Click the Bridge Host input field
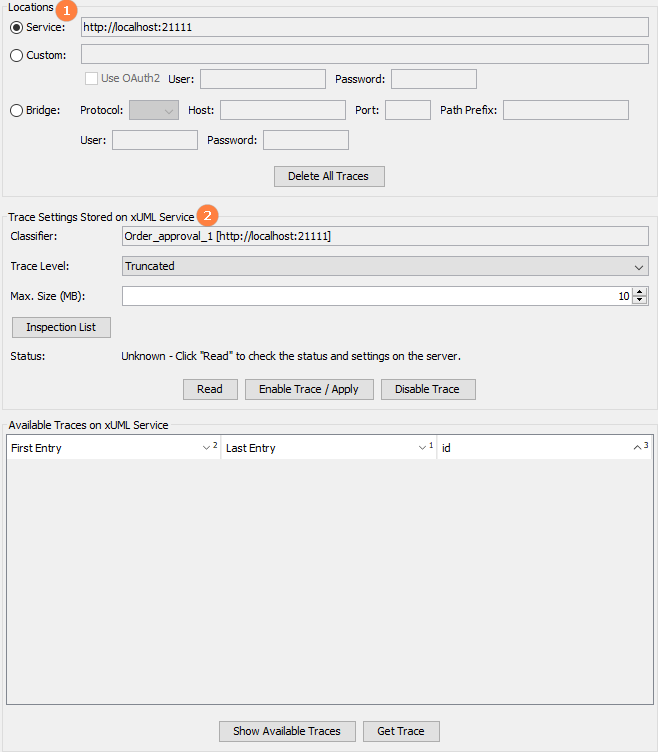This screenshot has height=752, width=658. (x=282, y=110)
